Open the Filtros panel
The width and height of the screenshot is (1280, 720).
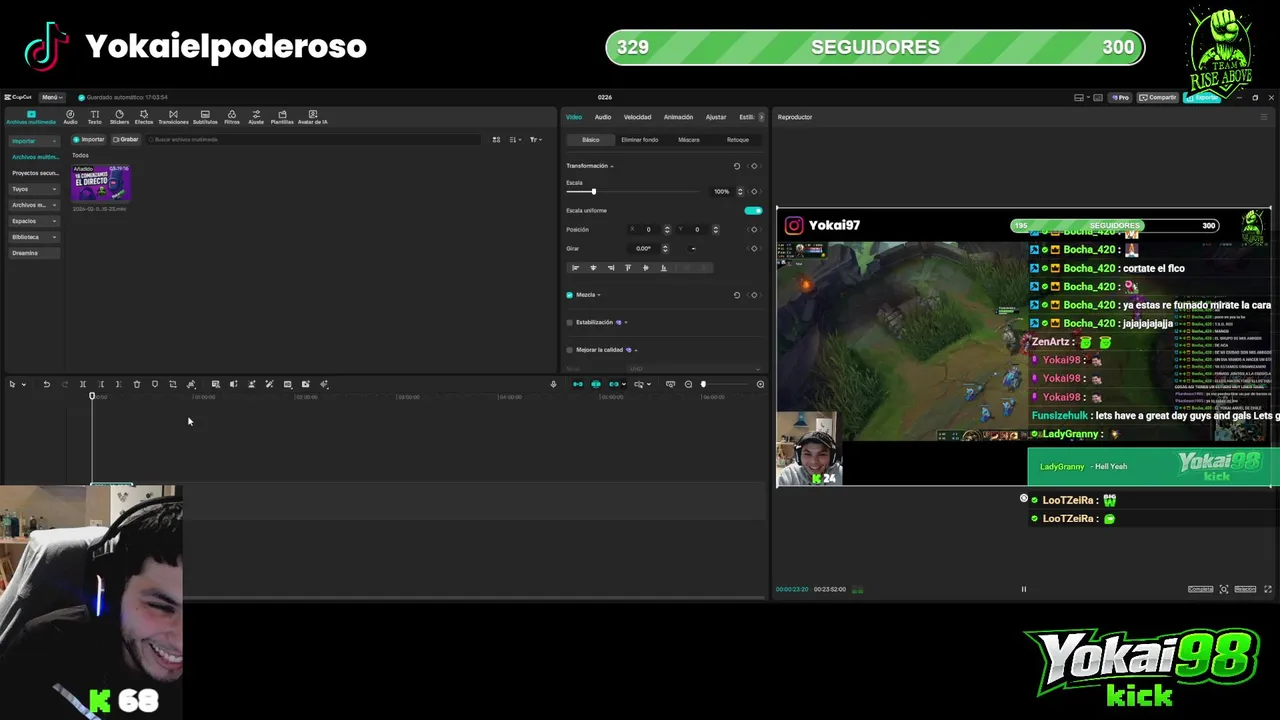point(232,117)
